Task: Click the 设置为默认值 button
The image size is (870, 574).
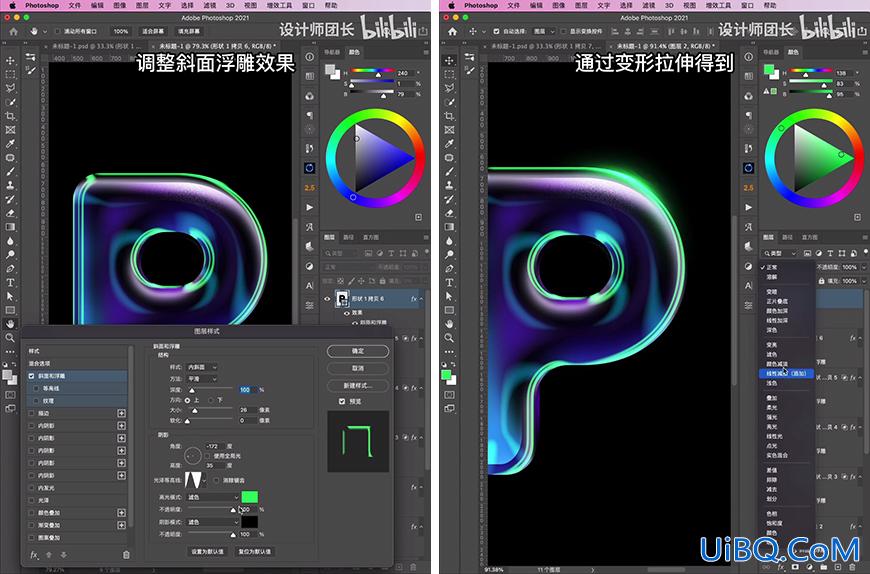Action: pyautogui.click(x=208, y=552)
